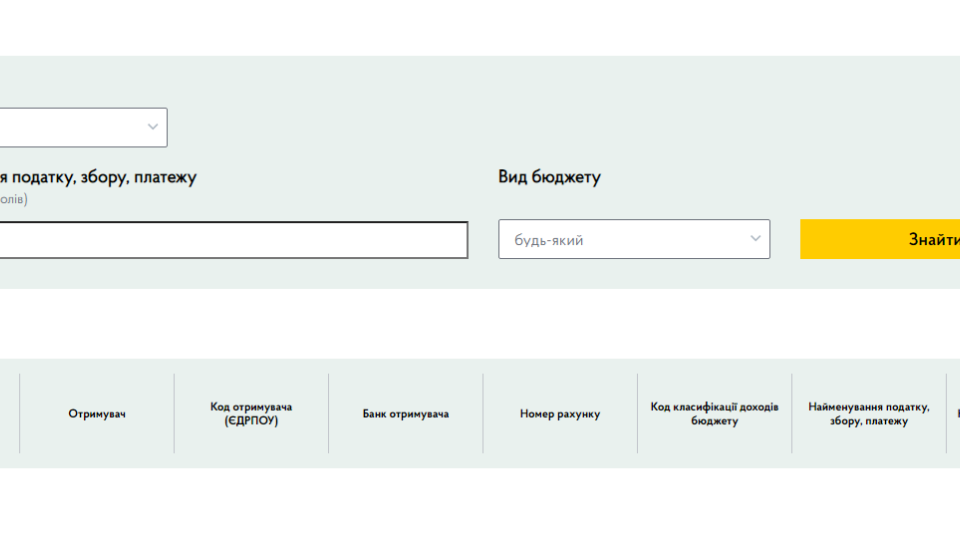Click the chevron arrow in the будь-який dropdown
This screenshot has height=540, width=960.
click(x=755, y=239)
